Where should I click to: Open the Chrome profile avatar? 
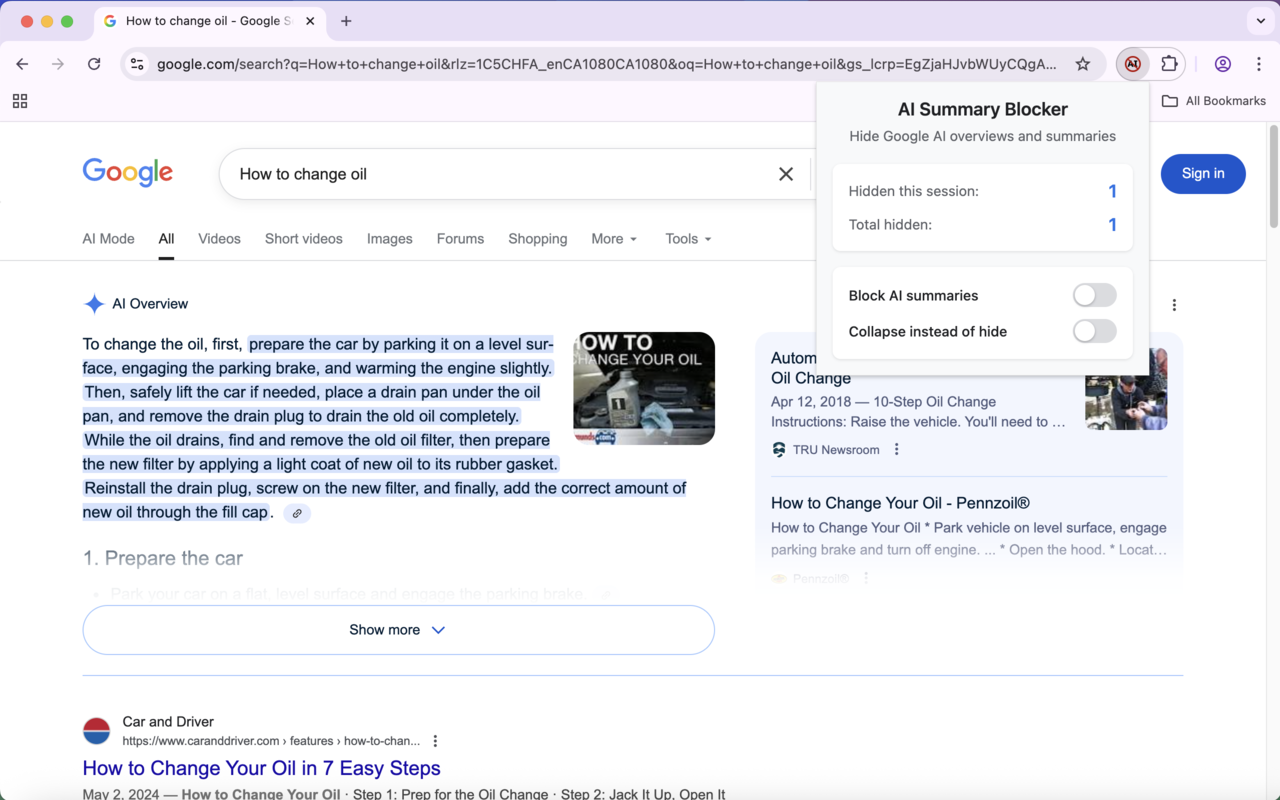pos(1222,63)
